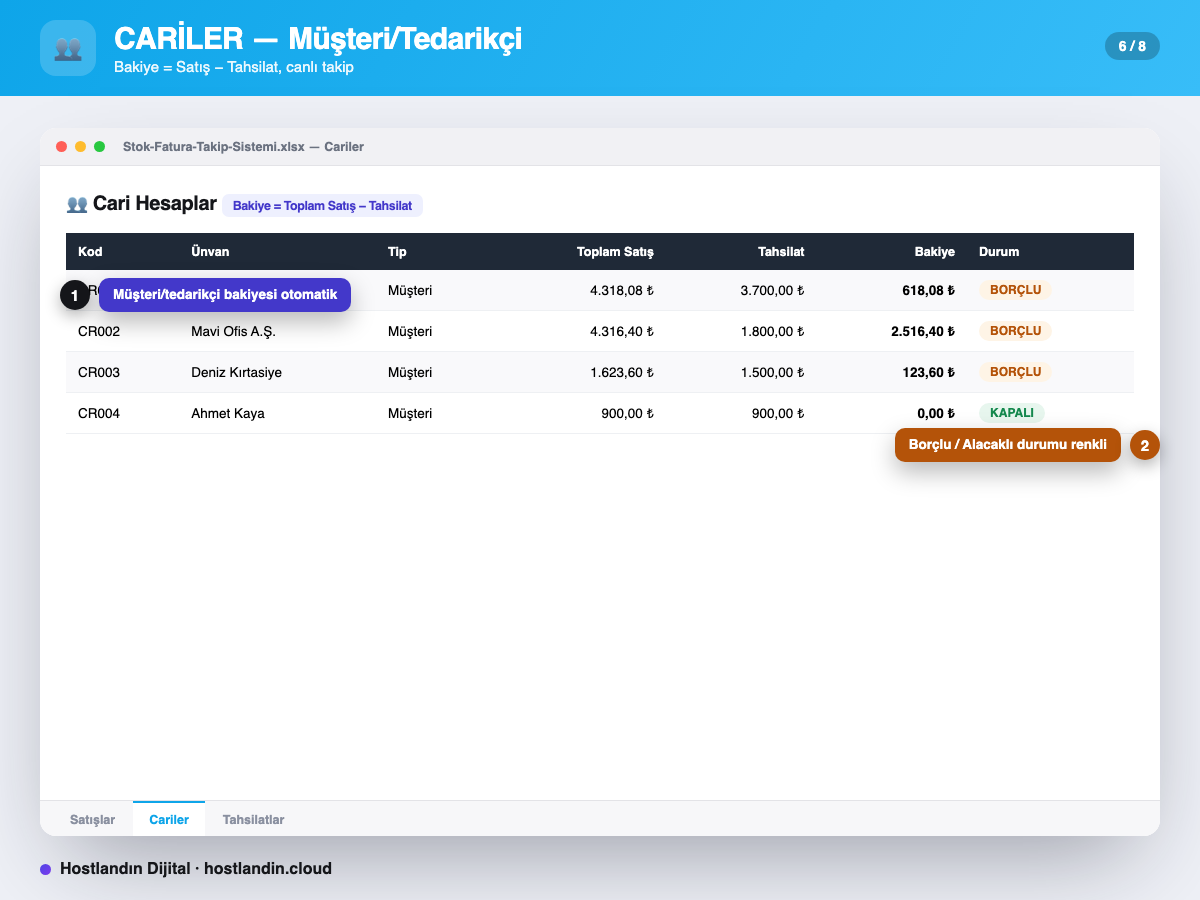1200x900 pixels.
Task: Click the Cariler people icon in header
Action: (68, 48)
